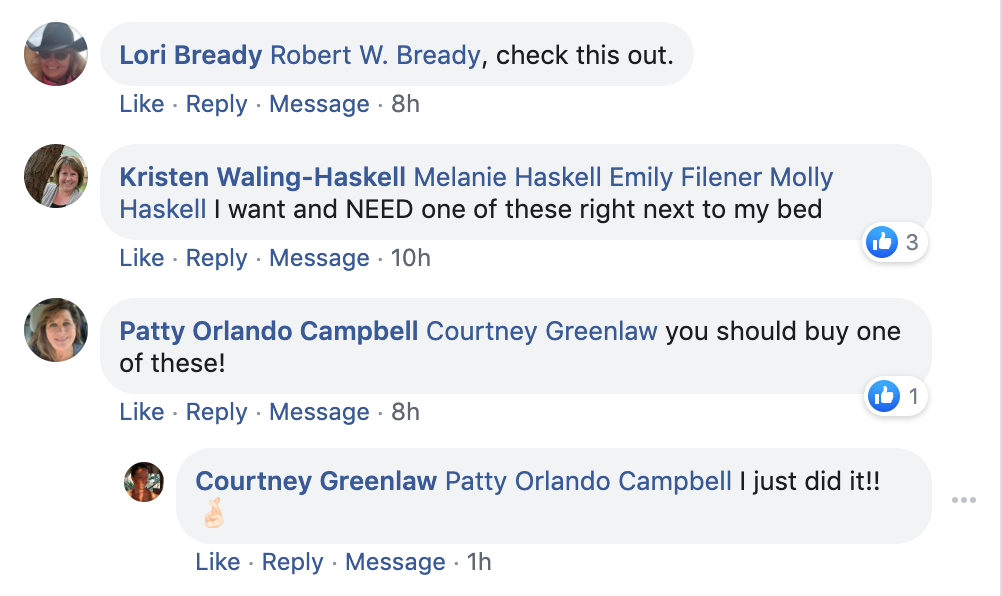Open Courtney Greenlaw's small avatar
1002x596 pixels.
tap(144, 482)
